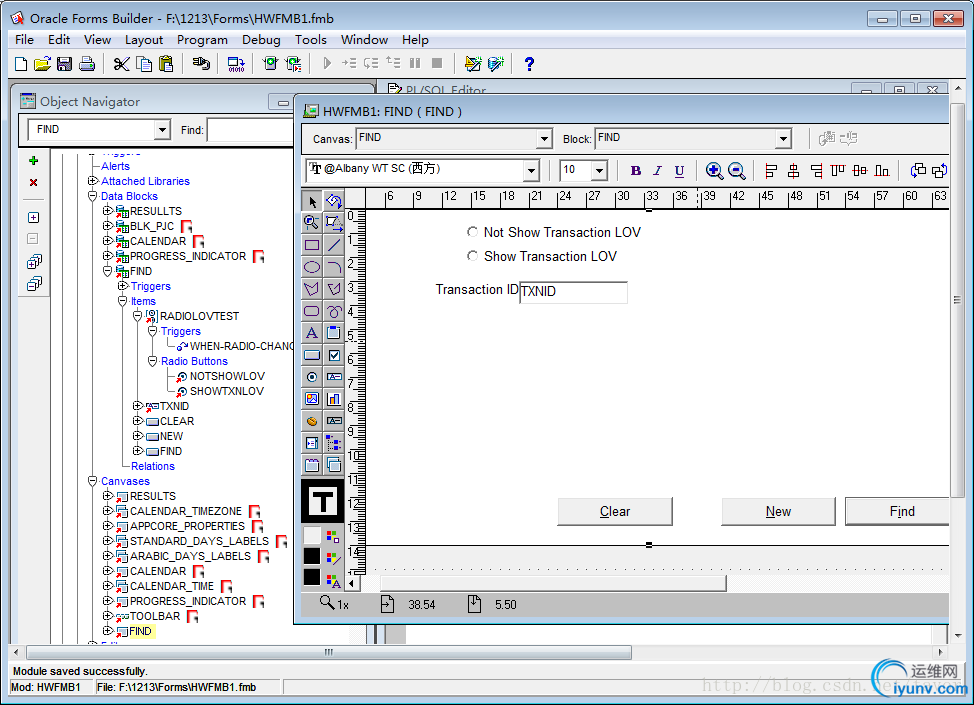This screenshot has width=974, height=705.
Task: Toggle italic text formatting
Action: [657, 171]
